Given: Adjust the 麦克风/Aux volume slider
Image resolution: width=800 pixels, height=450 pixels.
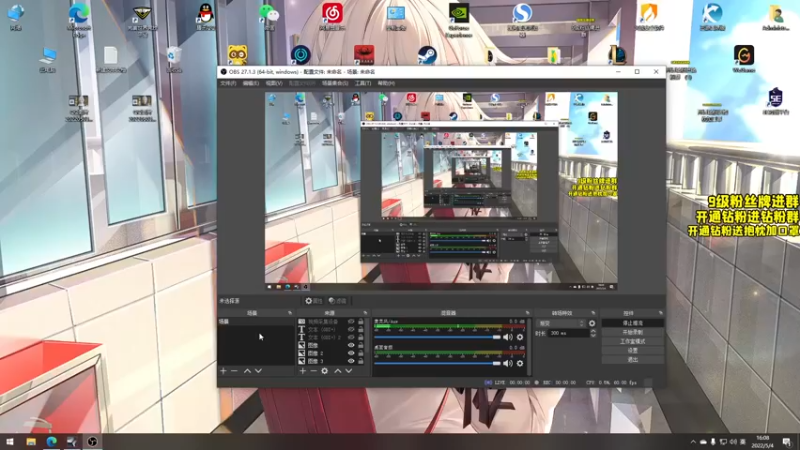Looking at the screenshot, I should pos(437,337).
